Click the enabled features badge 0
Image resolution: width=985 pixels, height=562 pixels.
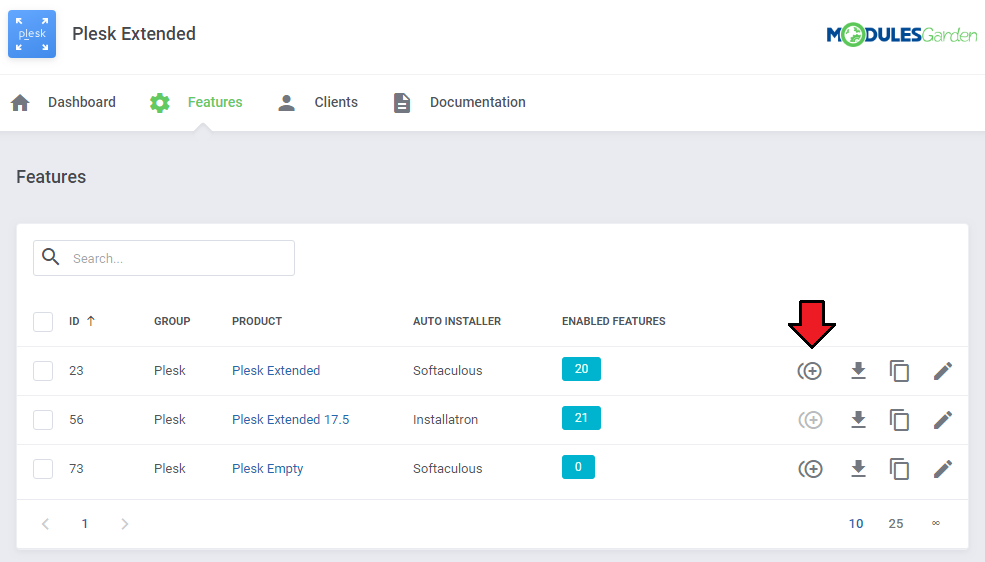(578, 467)
